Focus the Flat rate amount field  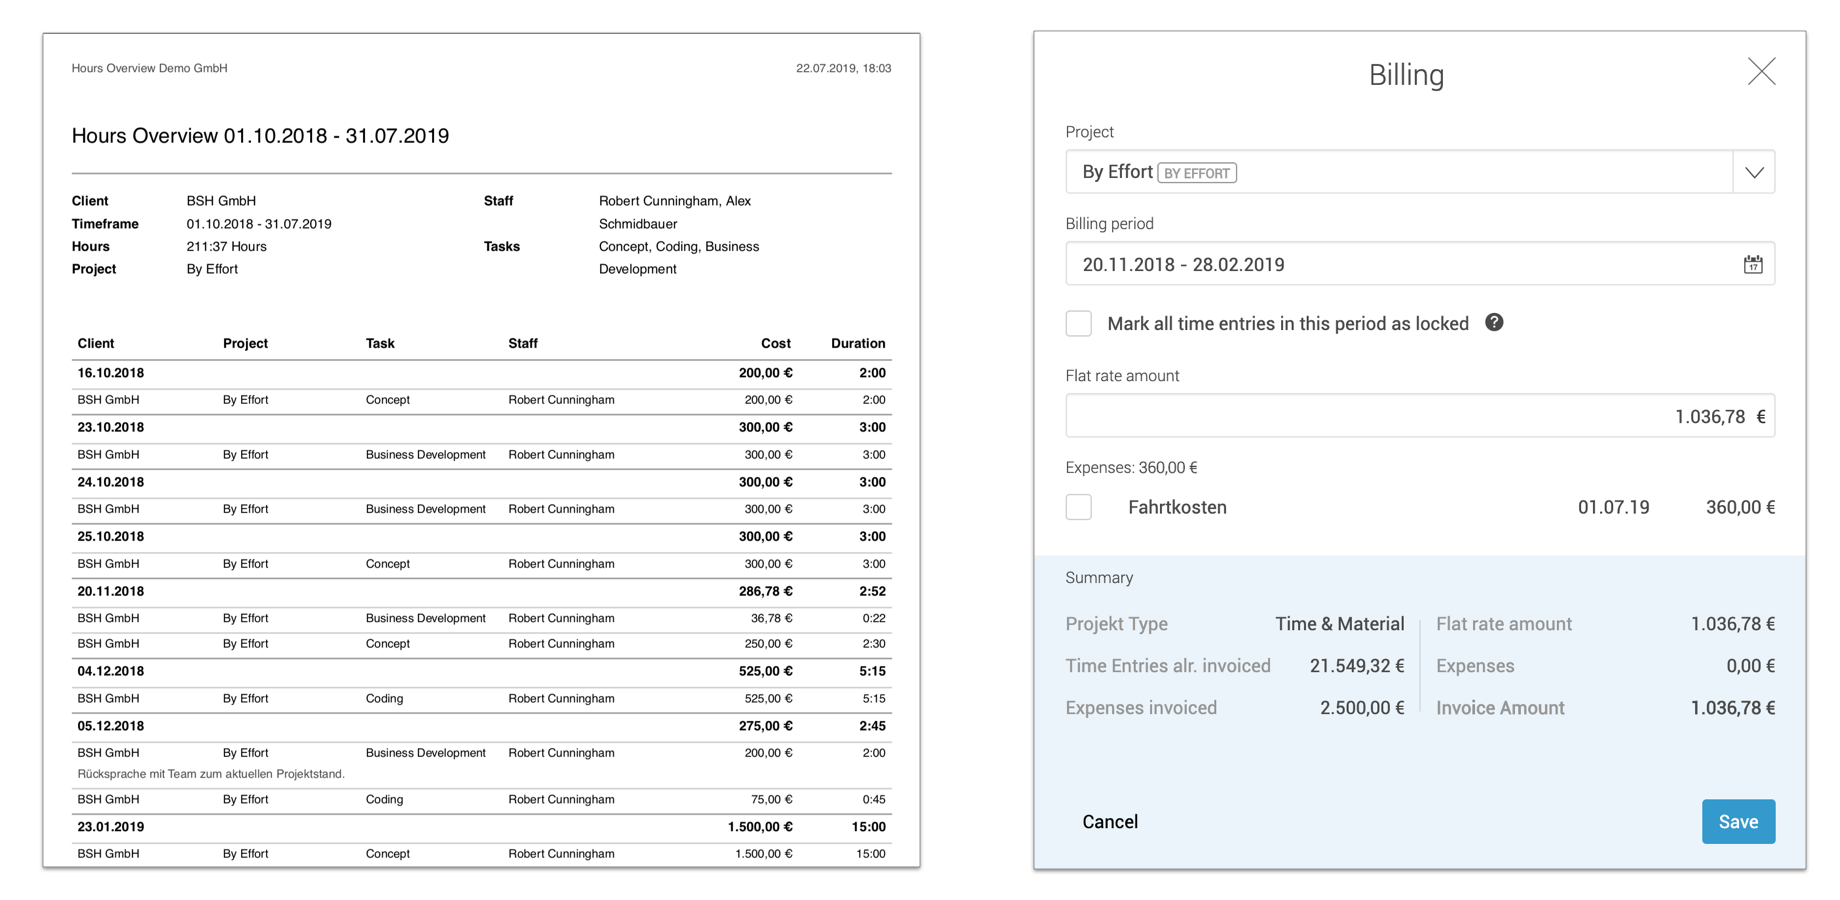[1418, 416]
